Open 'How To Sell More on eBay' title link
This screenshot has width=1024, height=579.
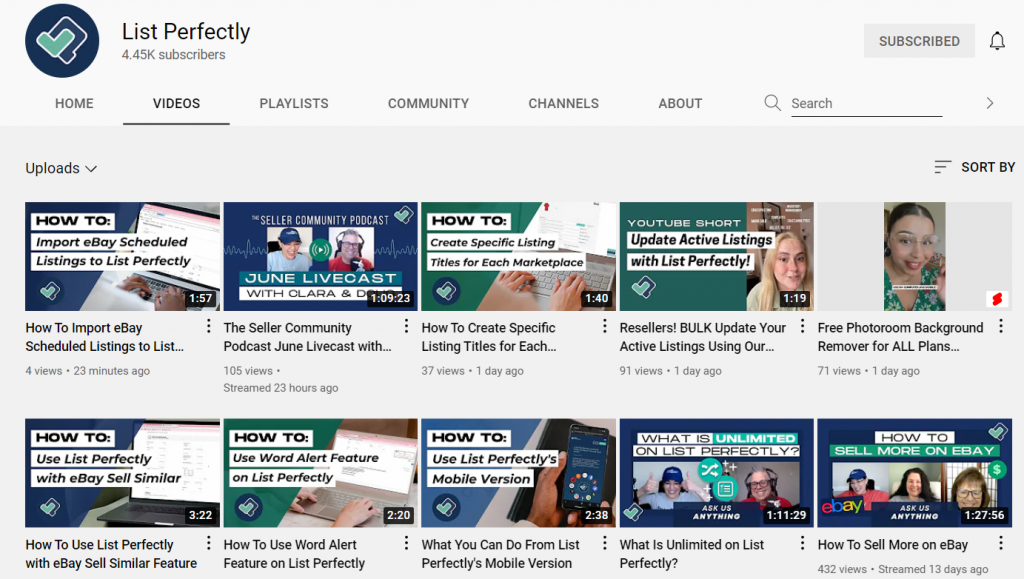(x=893, y=544)
